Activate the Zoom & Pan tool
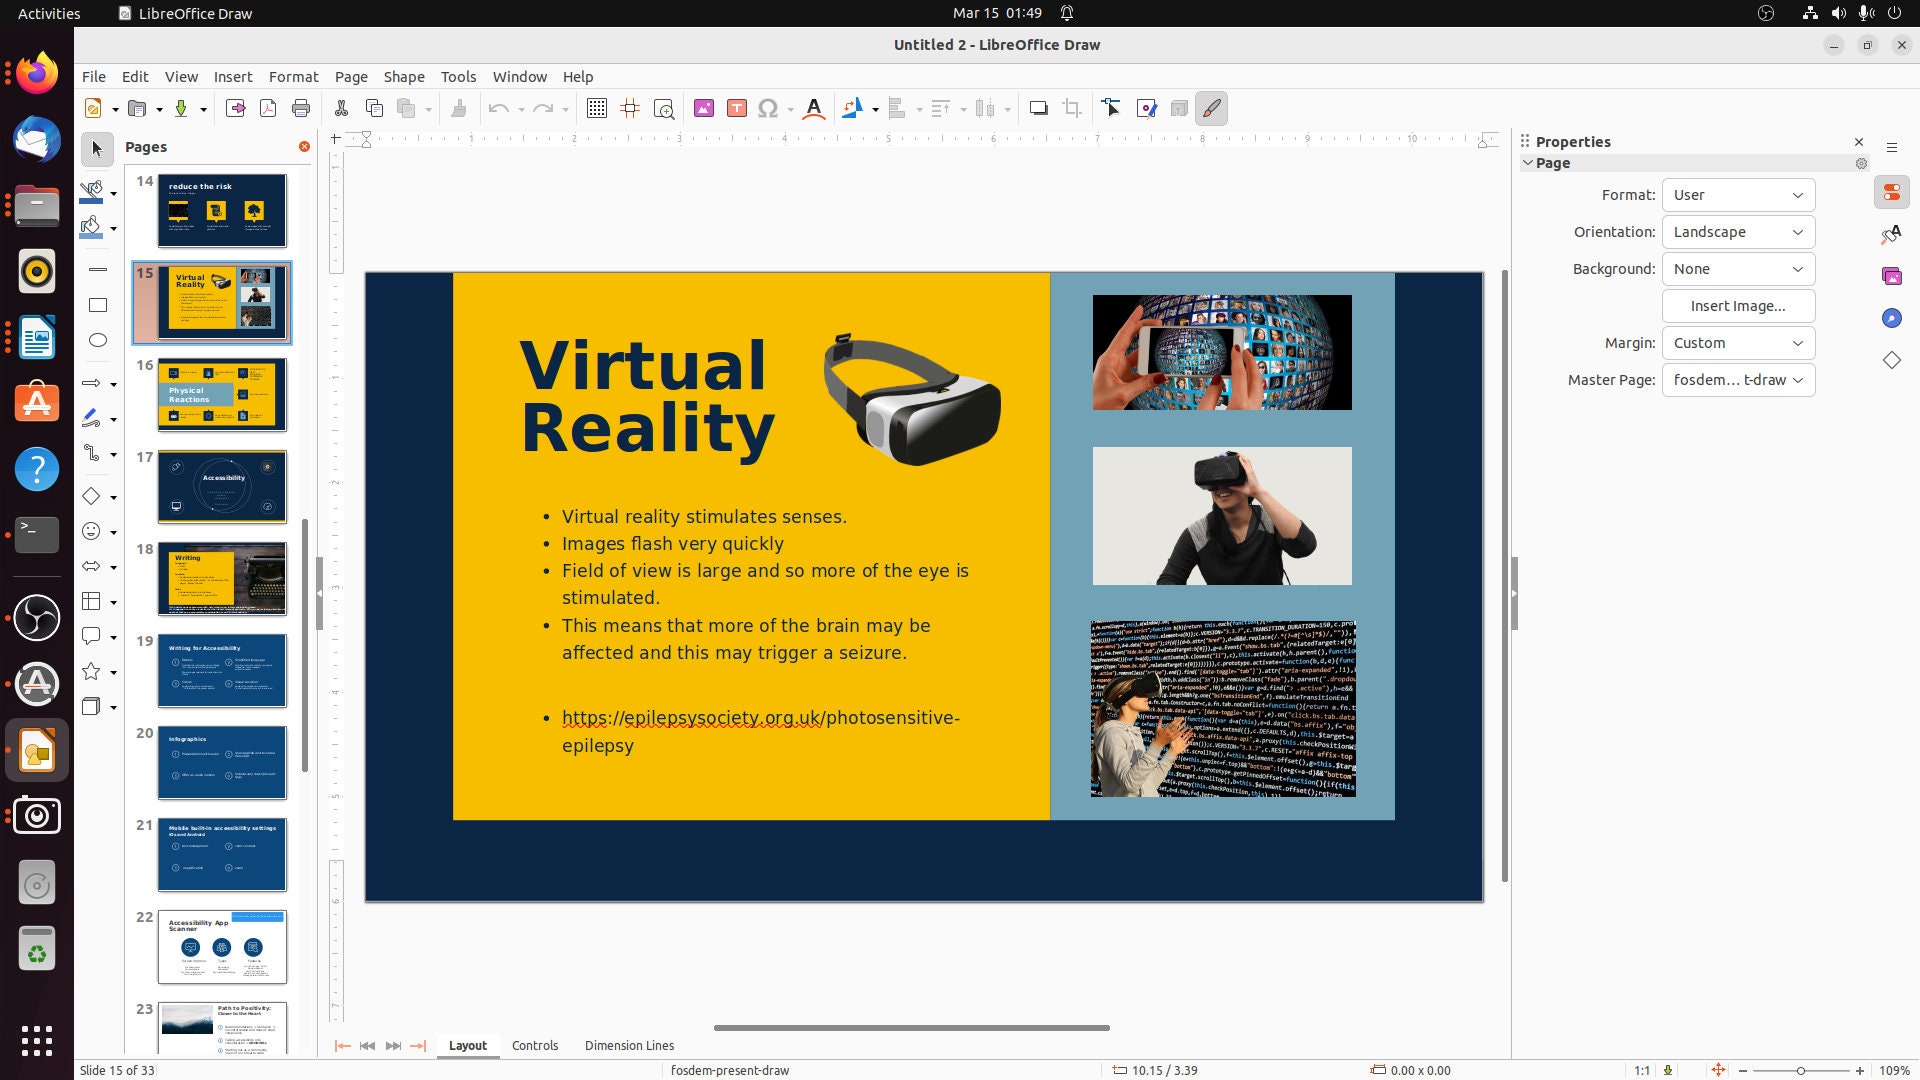This screenshot has height=1080, width=1920. tap(664, 108)
